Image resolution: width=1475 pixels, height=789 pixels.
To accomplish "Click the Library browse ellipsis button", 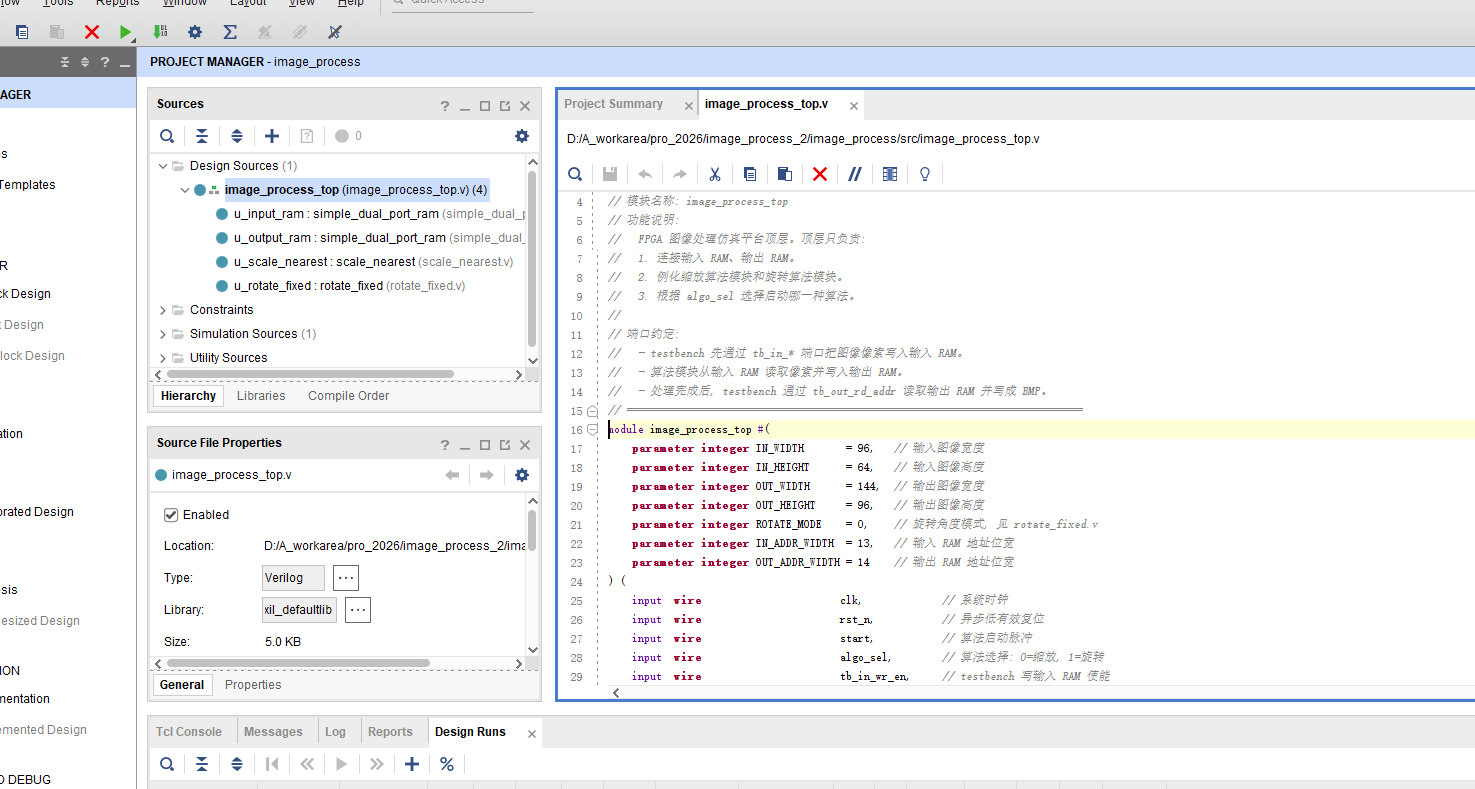I will click(358, 610).
